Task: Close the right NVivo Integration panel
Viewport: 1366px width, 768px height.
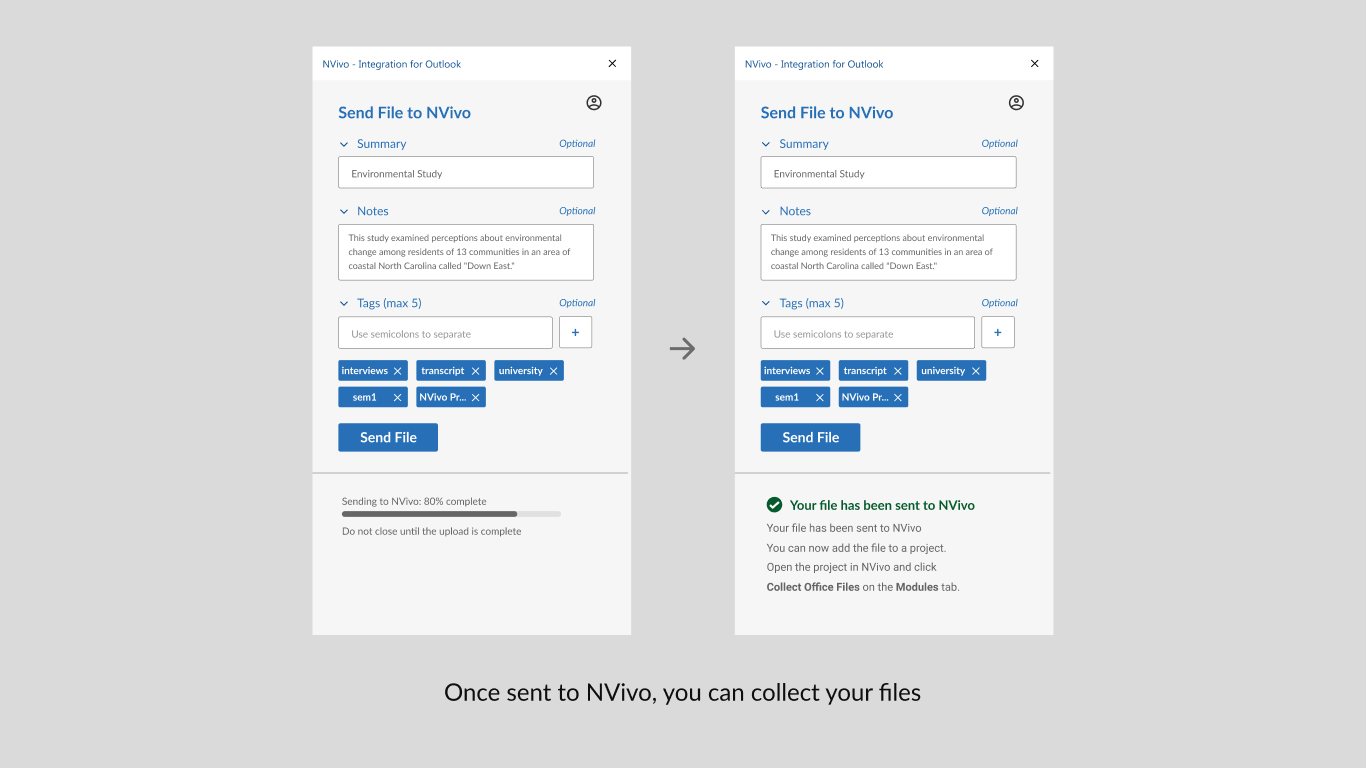Action: click(x=1035, y=63)
